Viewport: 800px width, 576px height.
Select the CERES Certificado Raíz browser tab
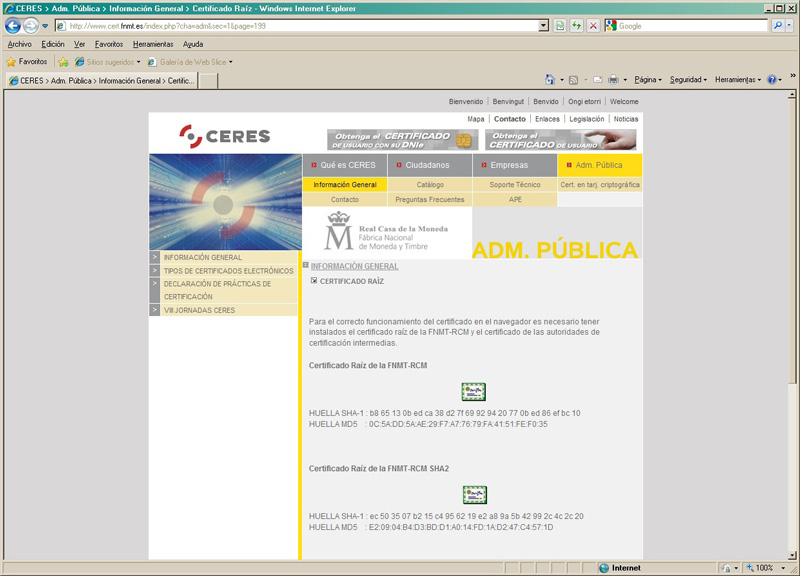pyautogui.click(x=102, y=81)
